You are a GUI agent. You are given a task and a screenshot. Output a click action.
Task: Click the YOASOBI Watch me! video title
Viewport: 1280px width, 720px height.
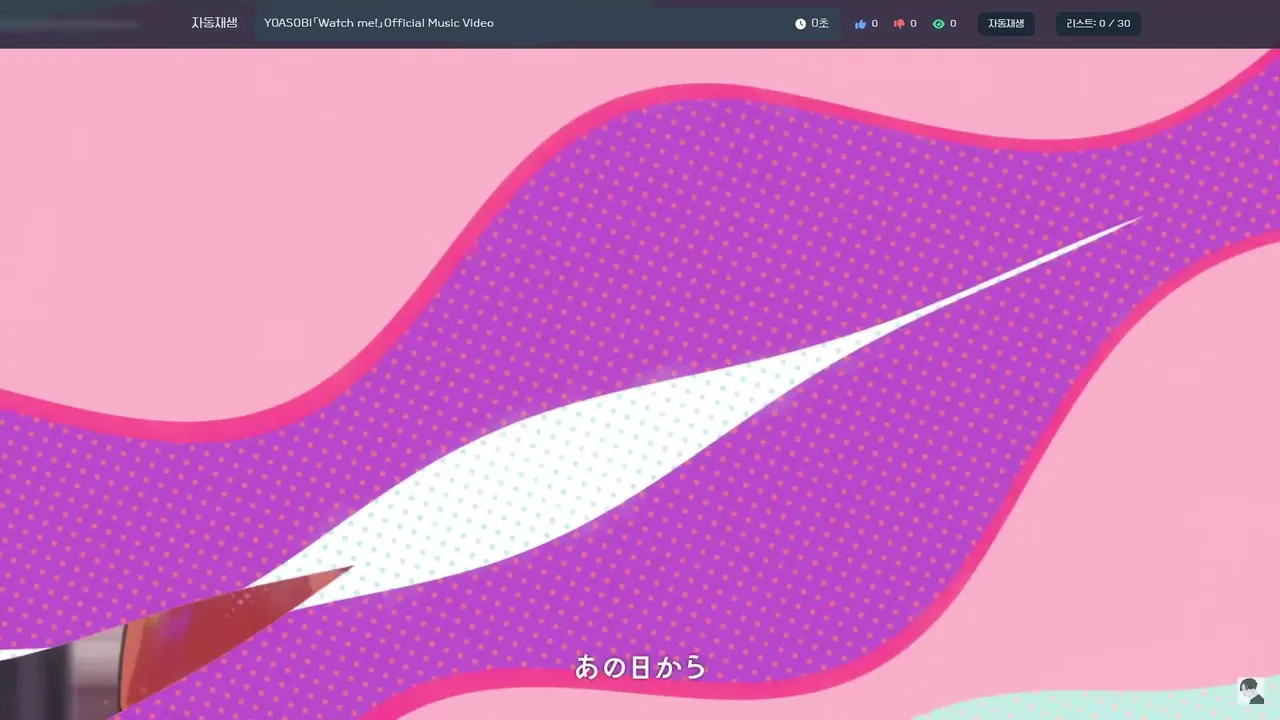point(379,23)
